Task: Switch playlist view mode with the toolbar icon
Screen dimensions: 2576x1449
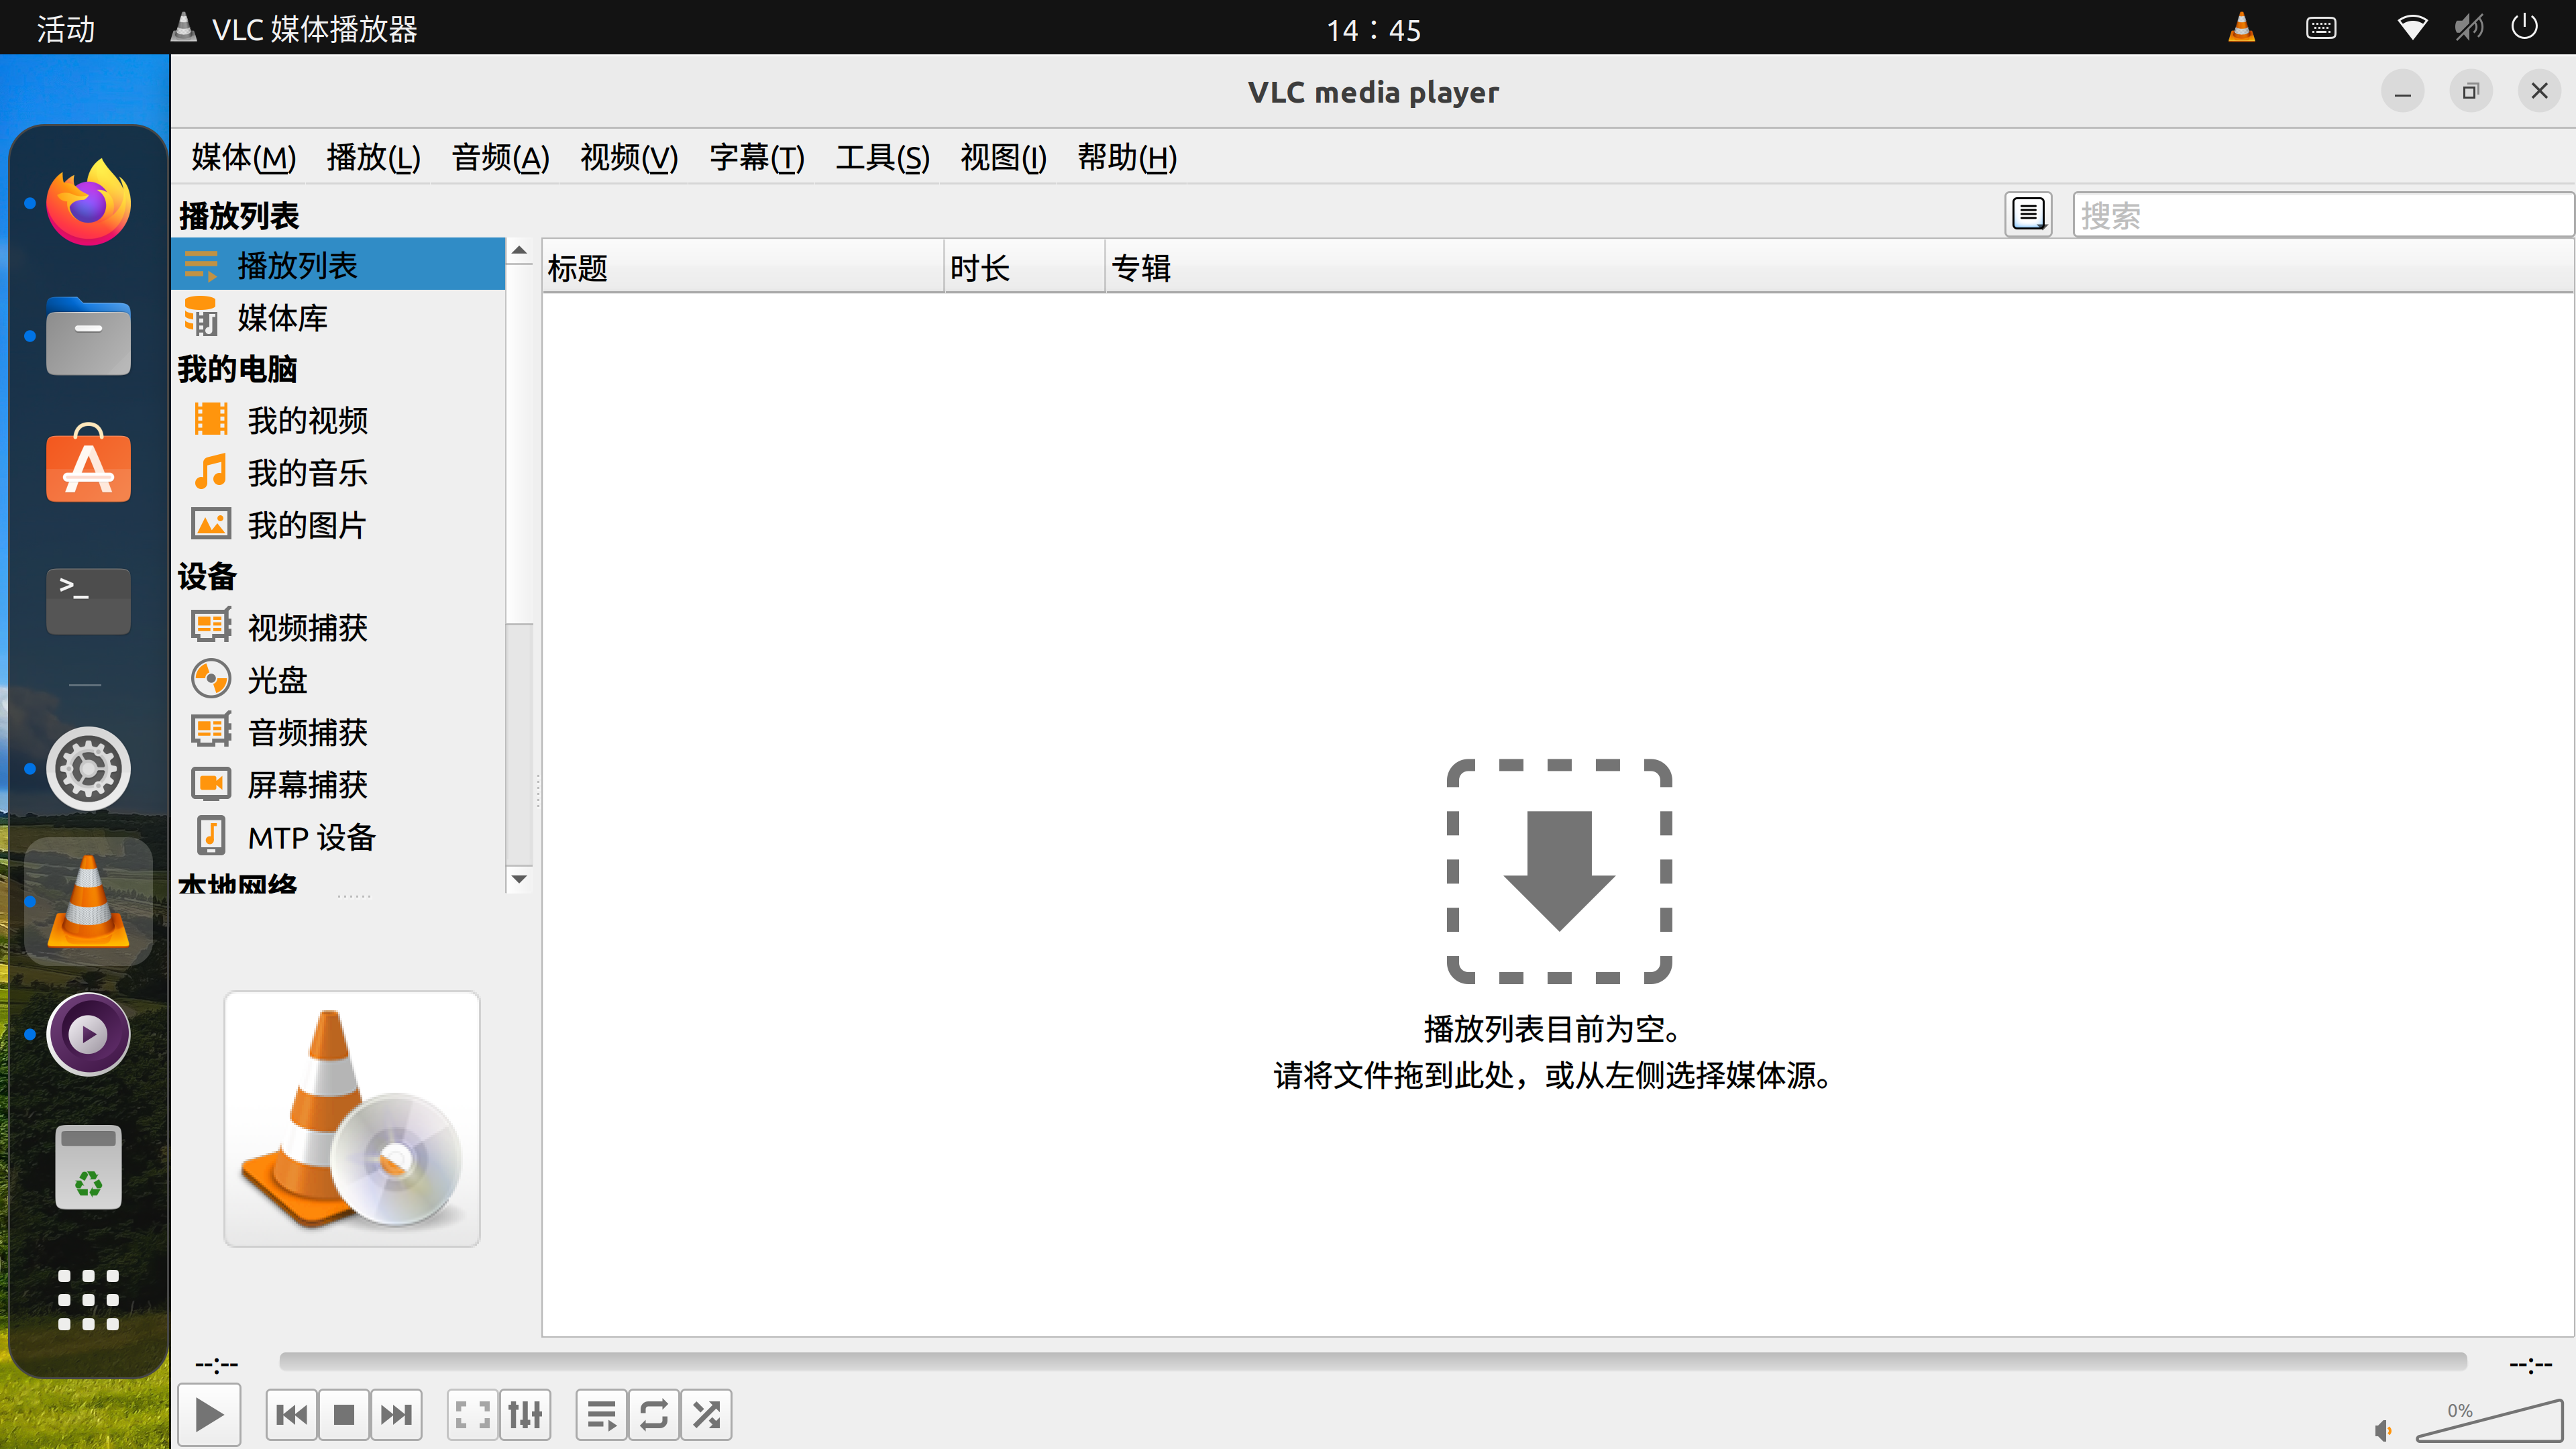Action: click(x=2028, y=213)
